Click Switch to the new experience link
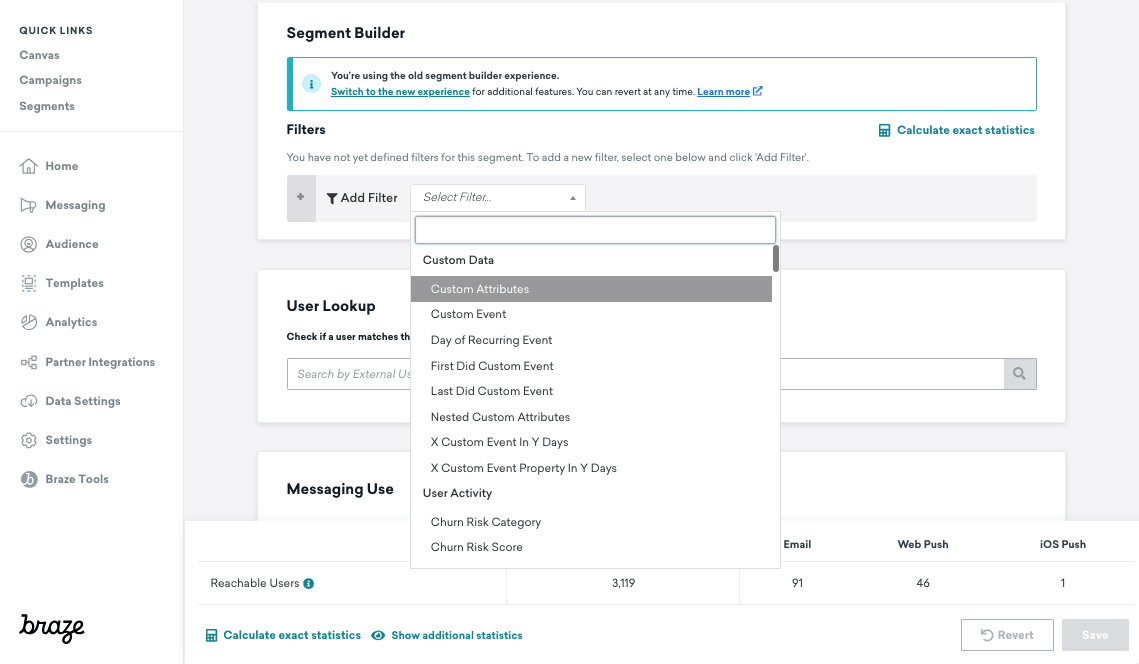The width and height of the screenshot is (1139, 664). pos(400,92)
